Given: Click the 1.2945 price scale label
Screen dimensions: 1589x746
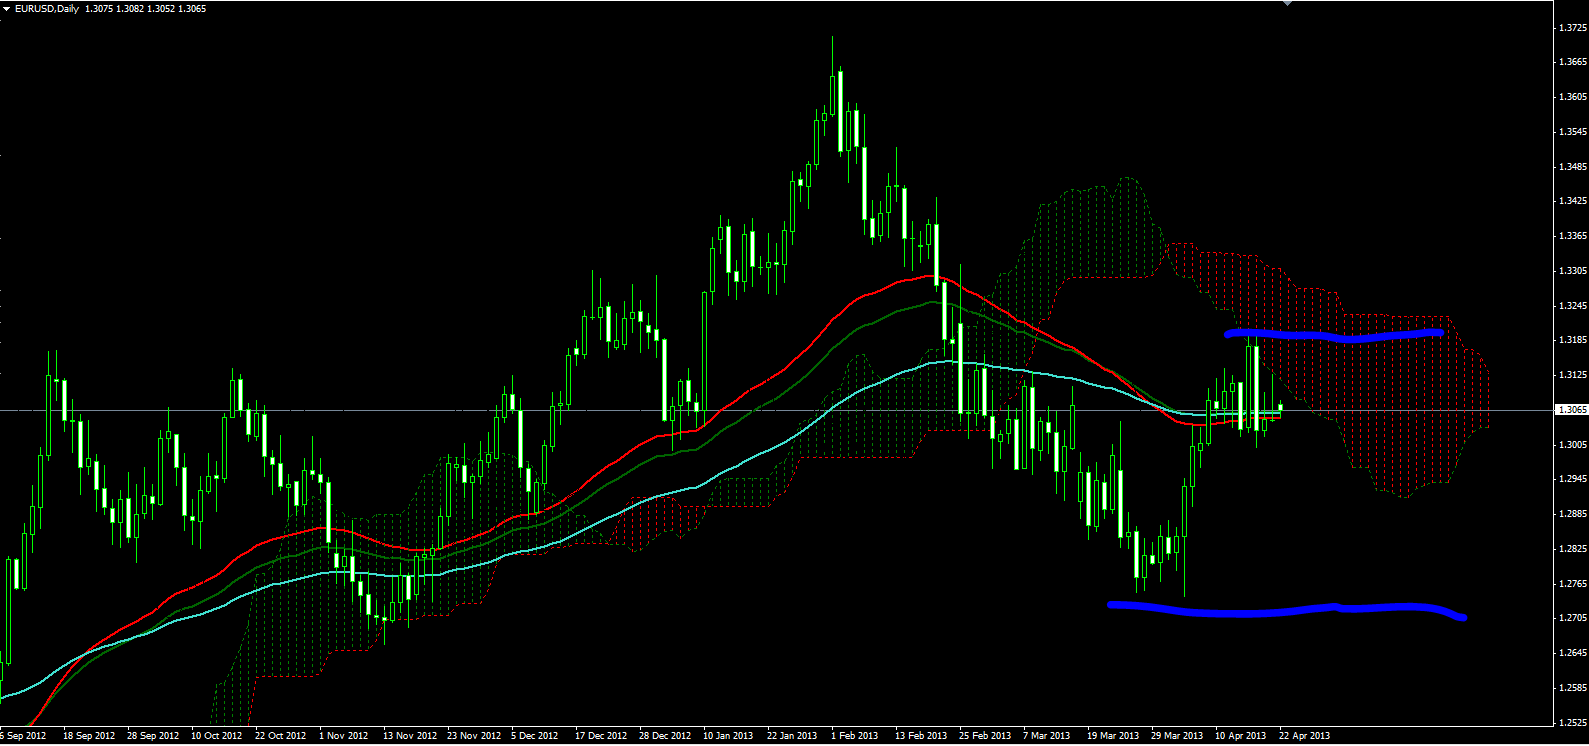Looking at the screenshot, I should [x=1573, y=479].
